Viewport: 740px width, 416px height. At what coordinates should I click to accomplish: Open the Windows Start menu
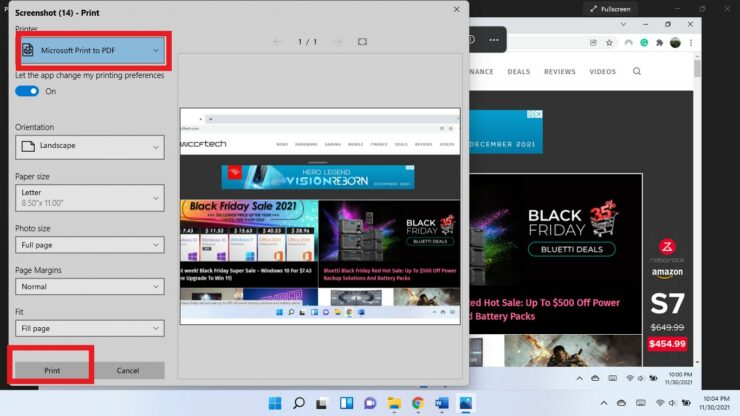(x=275, y=403)
